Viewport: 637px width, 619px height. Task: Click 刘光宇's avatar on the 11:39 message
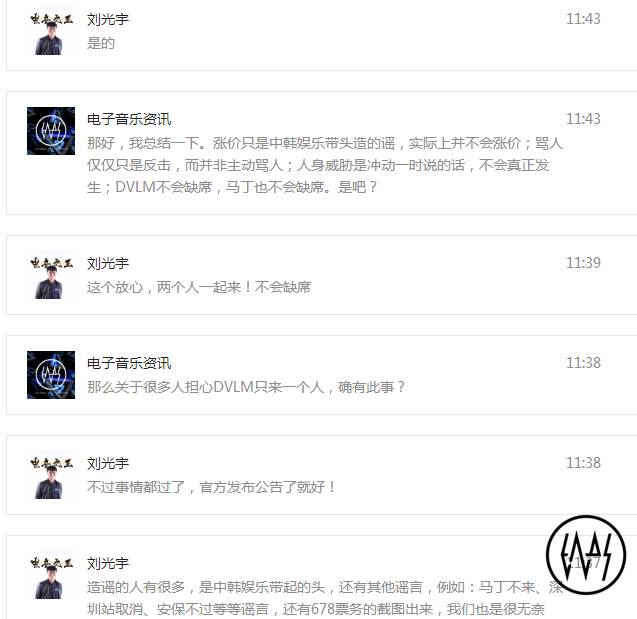51,275
